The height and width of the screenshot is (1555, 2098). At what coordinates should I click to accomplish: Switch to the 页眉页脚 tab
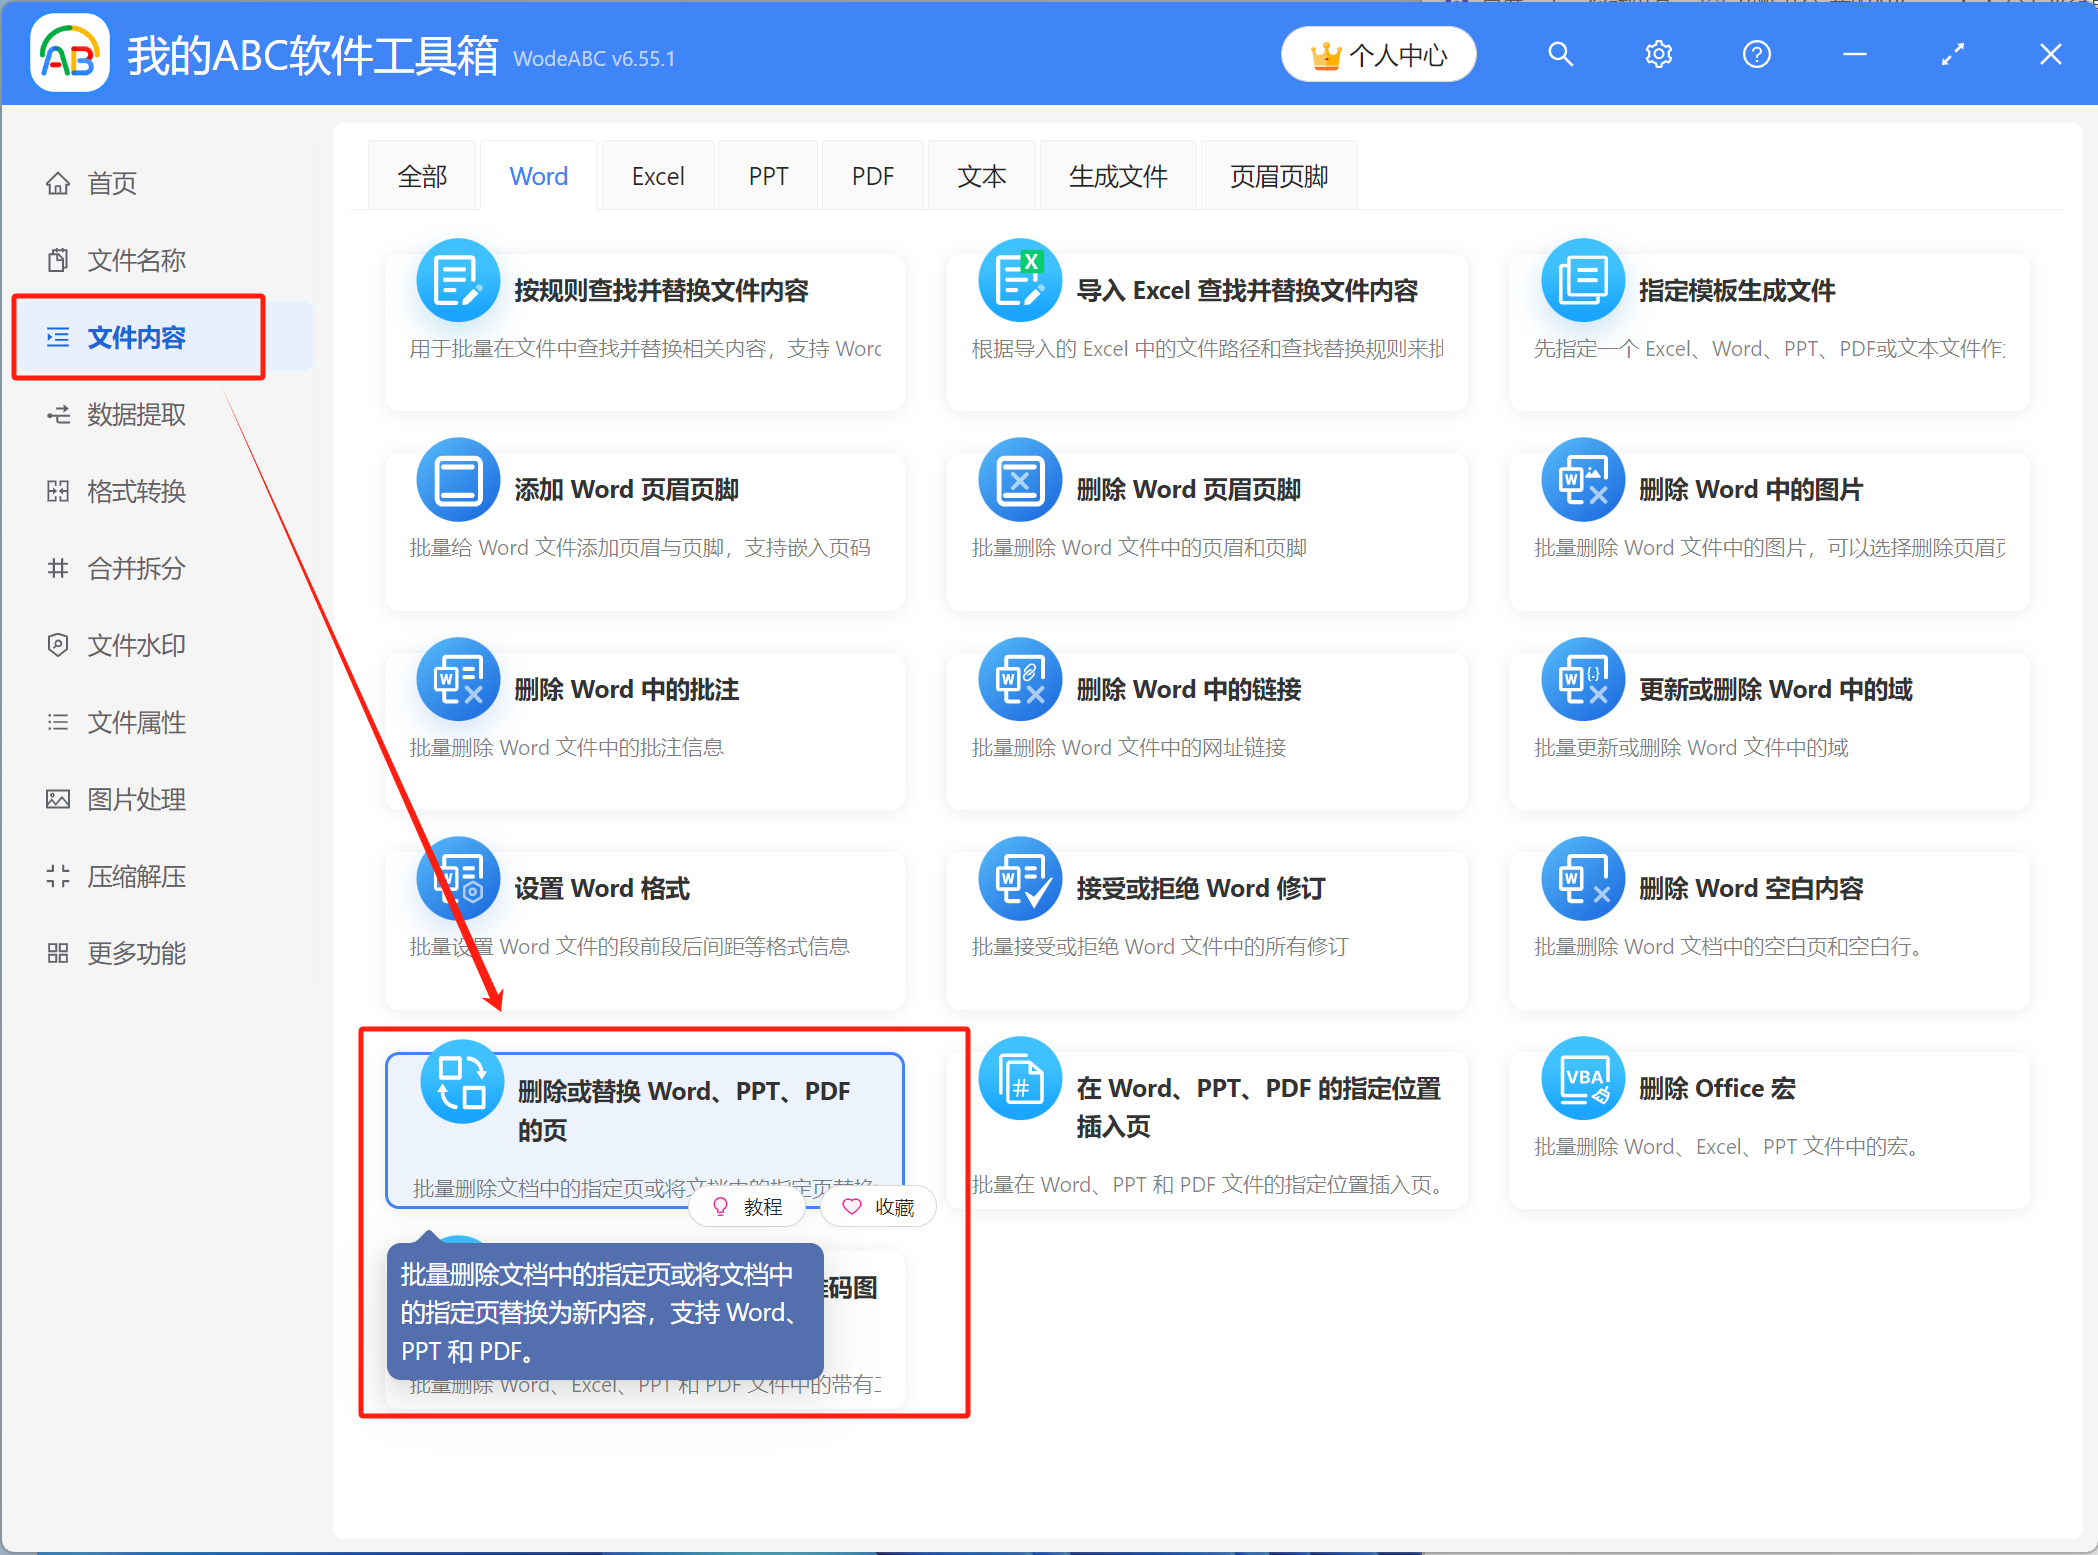tap(1279, 175)
